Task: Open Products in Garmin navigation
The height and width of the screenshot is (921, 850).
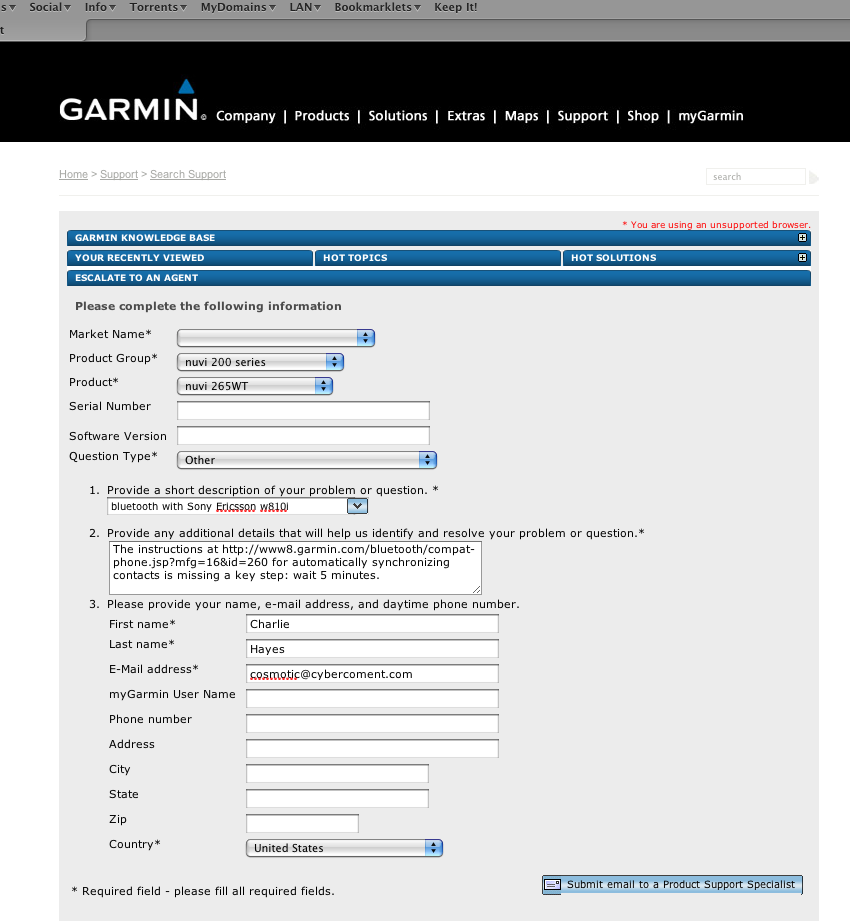Action: [x=322, y=116]
